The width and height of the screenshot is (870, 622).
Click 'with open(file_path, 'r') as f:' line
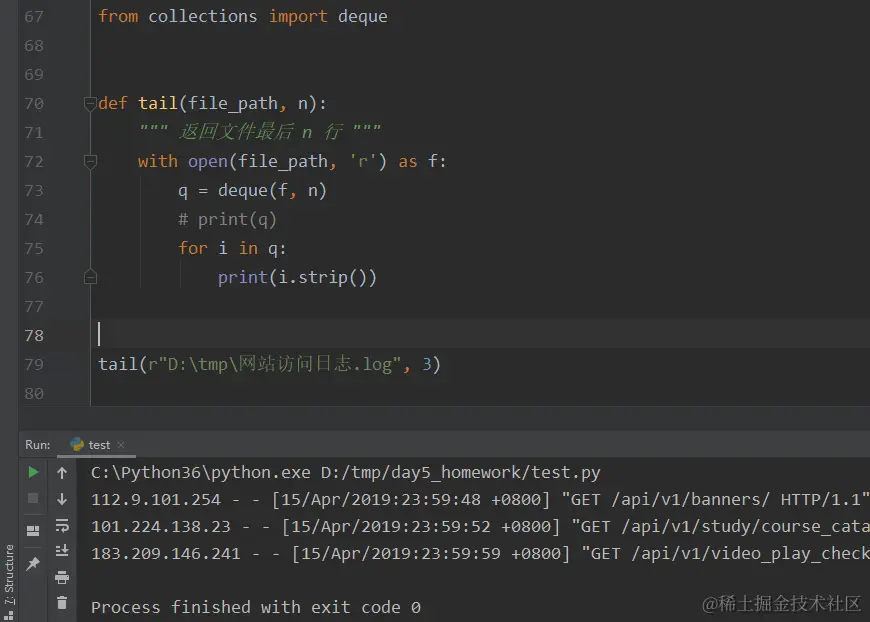[x=292, y=161]
